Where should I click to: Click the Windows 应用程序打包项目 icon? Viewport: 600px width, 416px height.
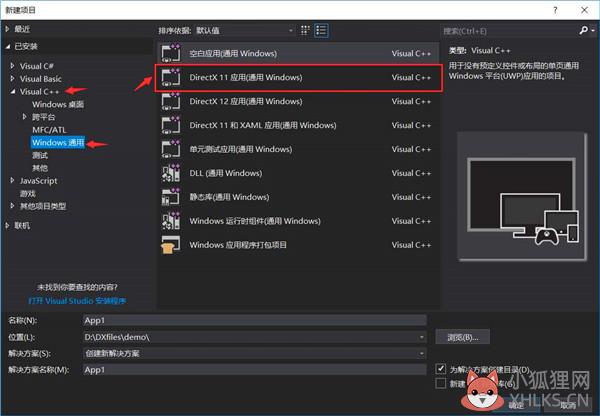tap(171, 245)
